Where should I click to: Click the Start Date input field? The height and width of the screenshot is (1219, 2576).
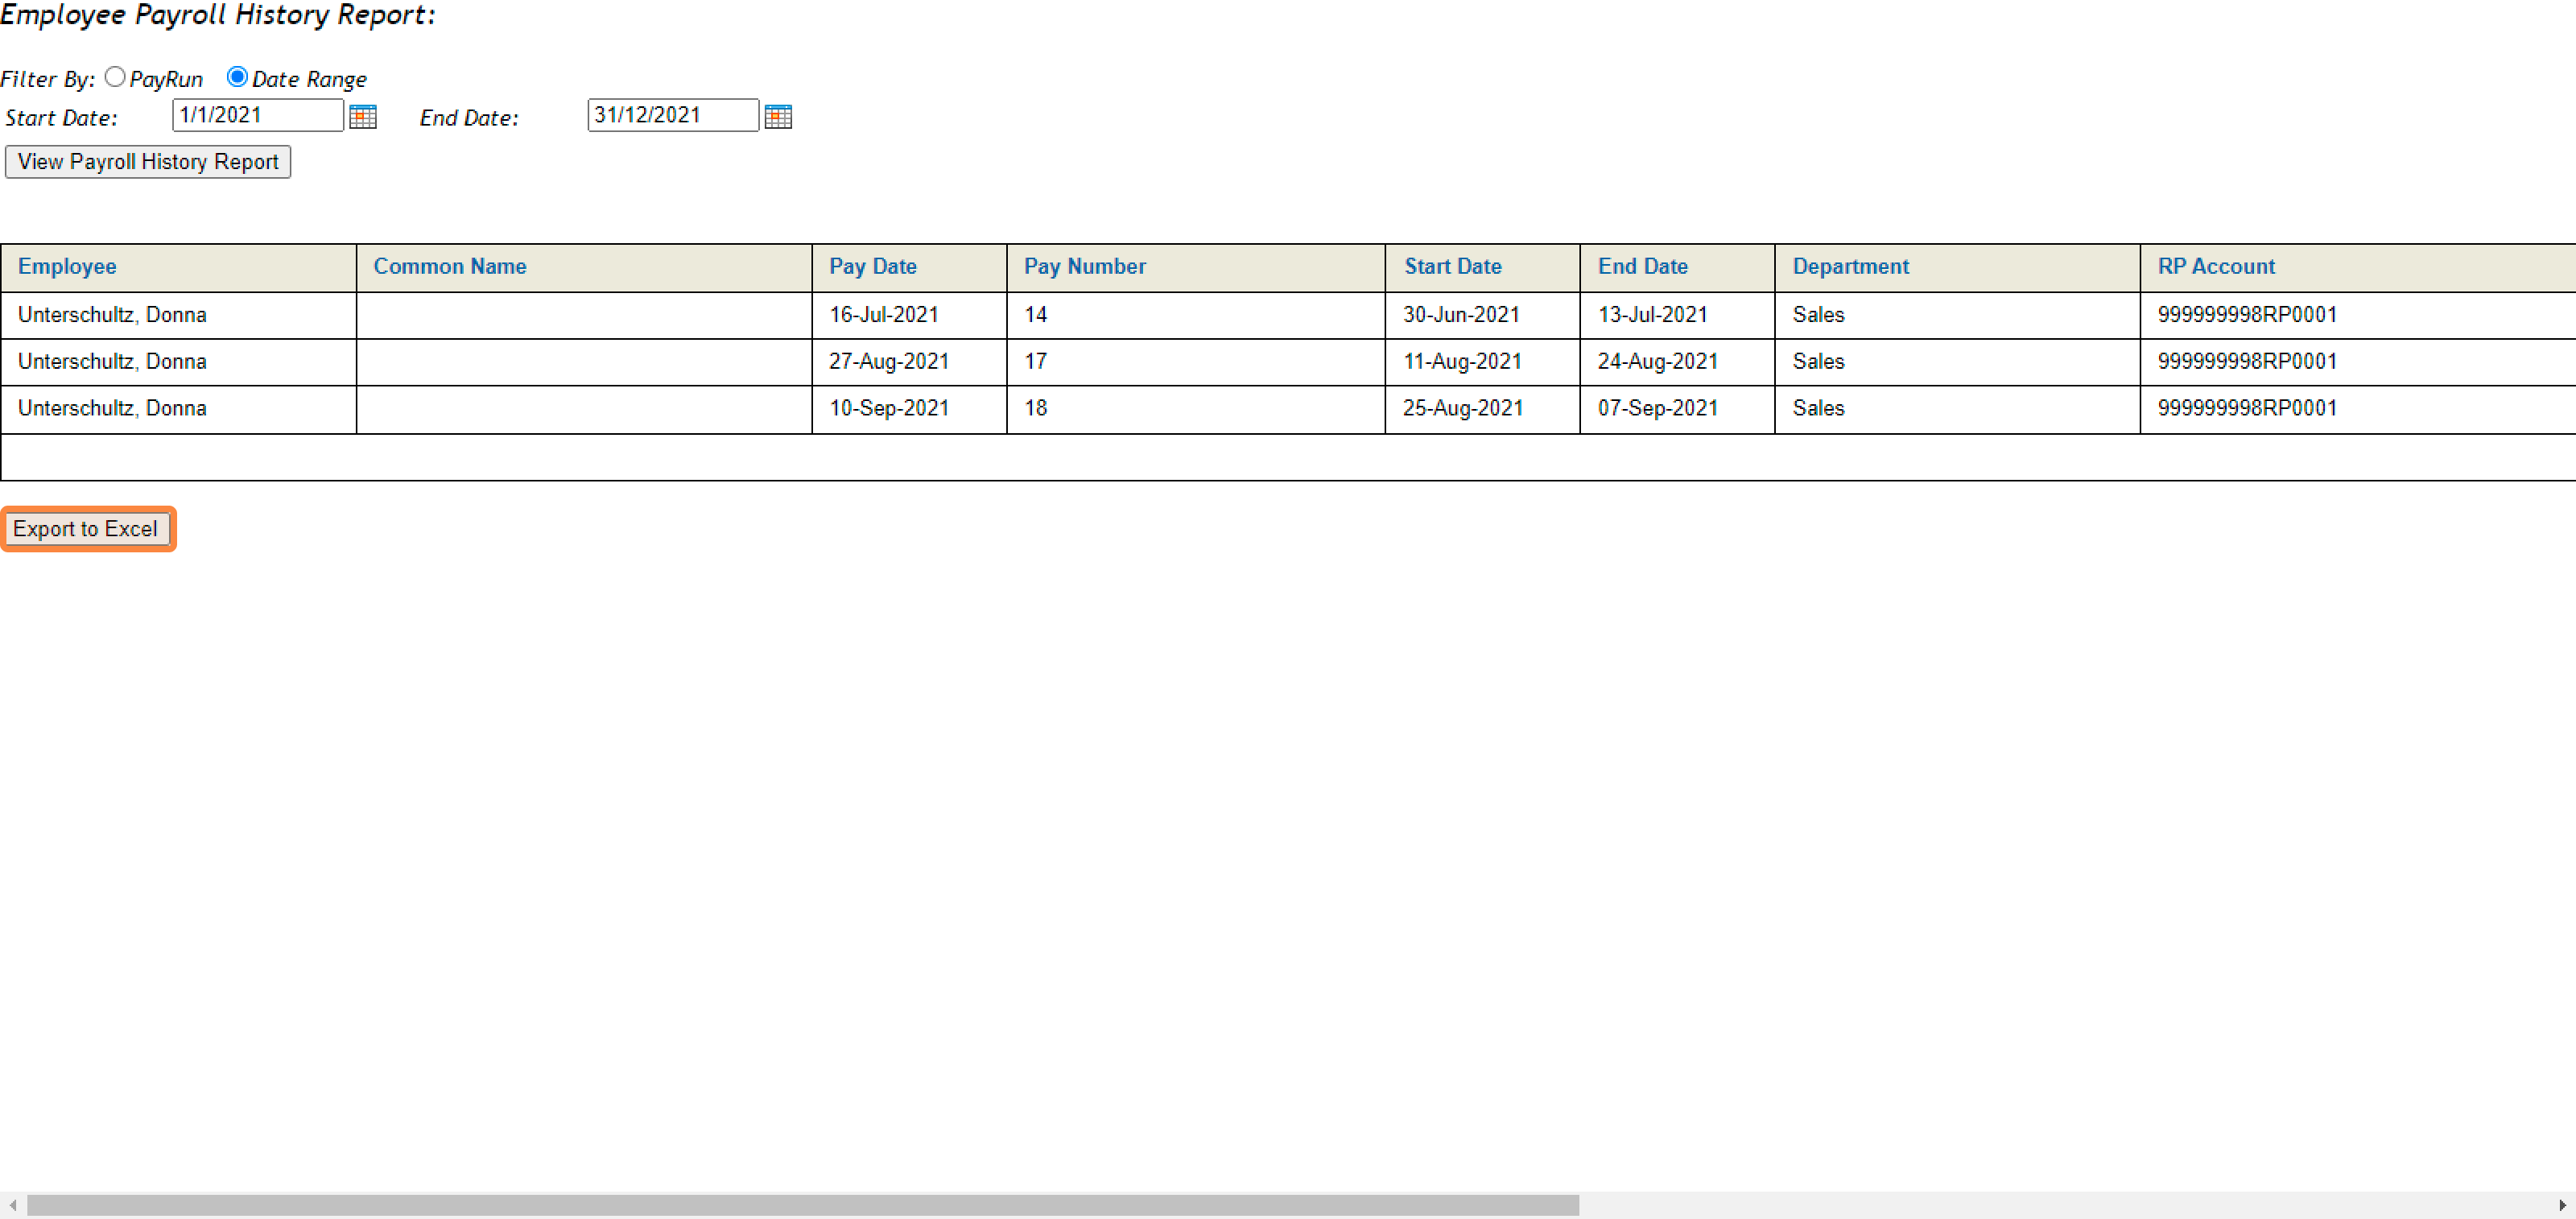[258, 115]
